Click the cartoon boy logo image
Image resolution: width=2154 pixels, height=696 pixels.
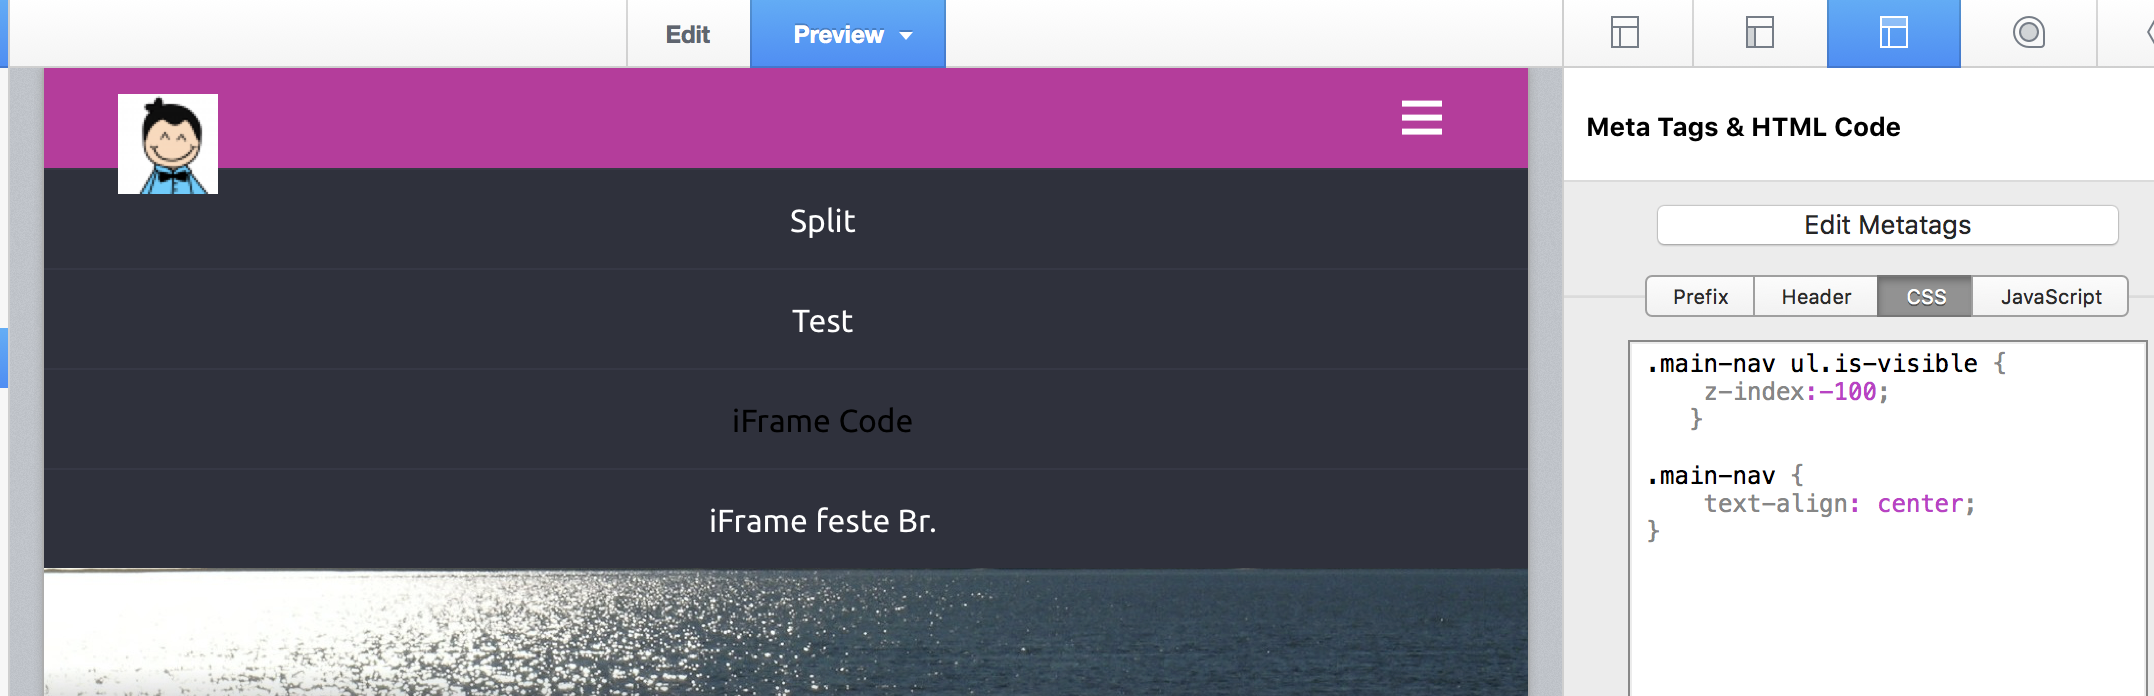point(168,144)
